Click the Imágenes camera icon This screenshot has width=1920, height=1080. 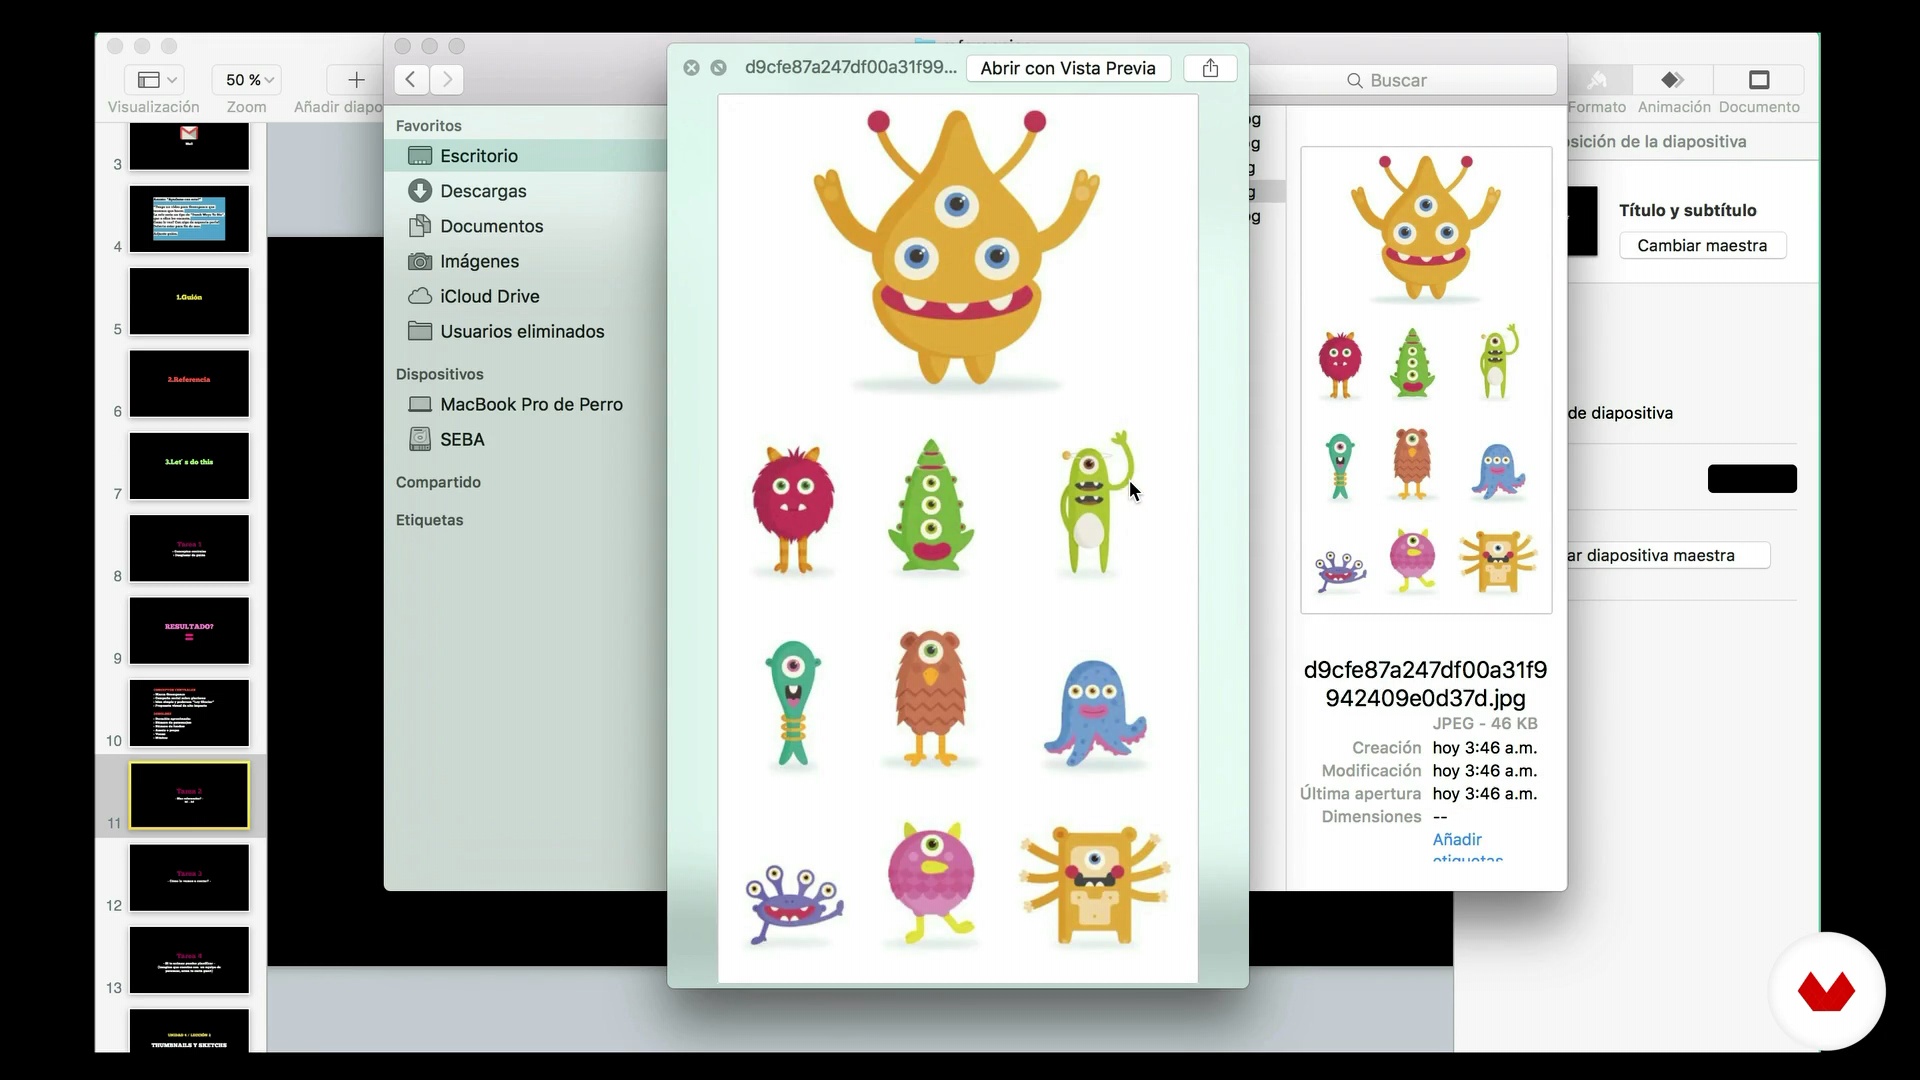click(x=420, y=261)
